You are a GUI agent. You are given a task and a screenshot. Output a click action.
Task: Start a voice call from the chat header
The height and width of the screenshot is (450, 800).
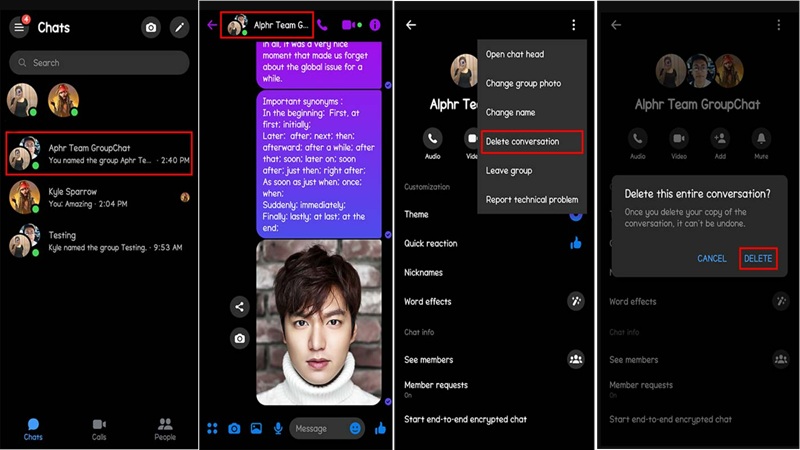[x=322, y=24]
